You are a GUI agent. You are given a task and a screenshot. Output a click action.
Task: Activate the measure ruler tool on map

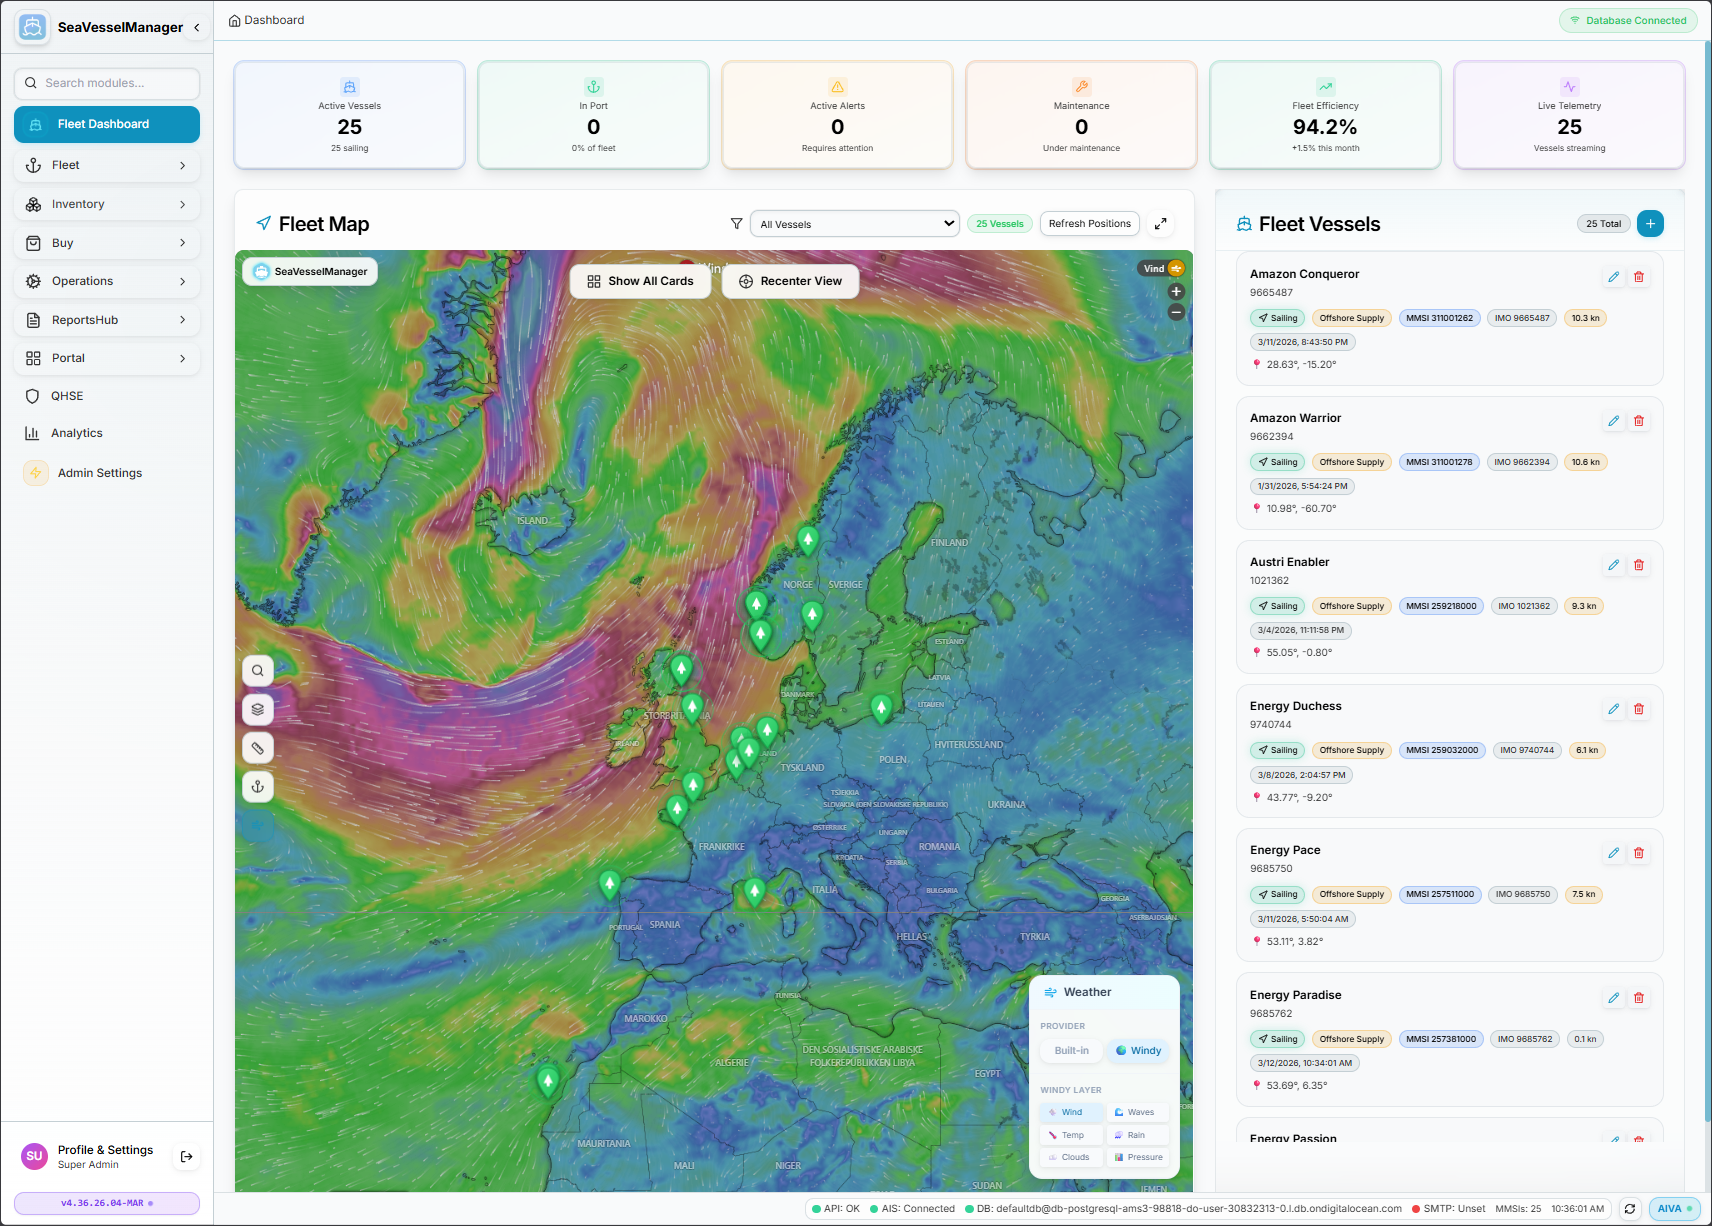pos(258,748)
